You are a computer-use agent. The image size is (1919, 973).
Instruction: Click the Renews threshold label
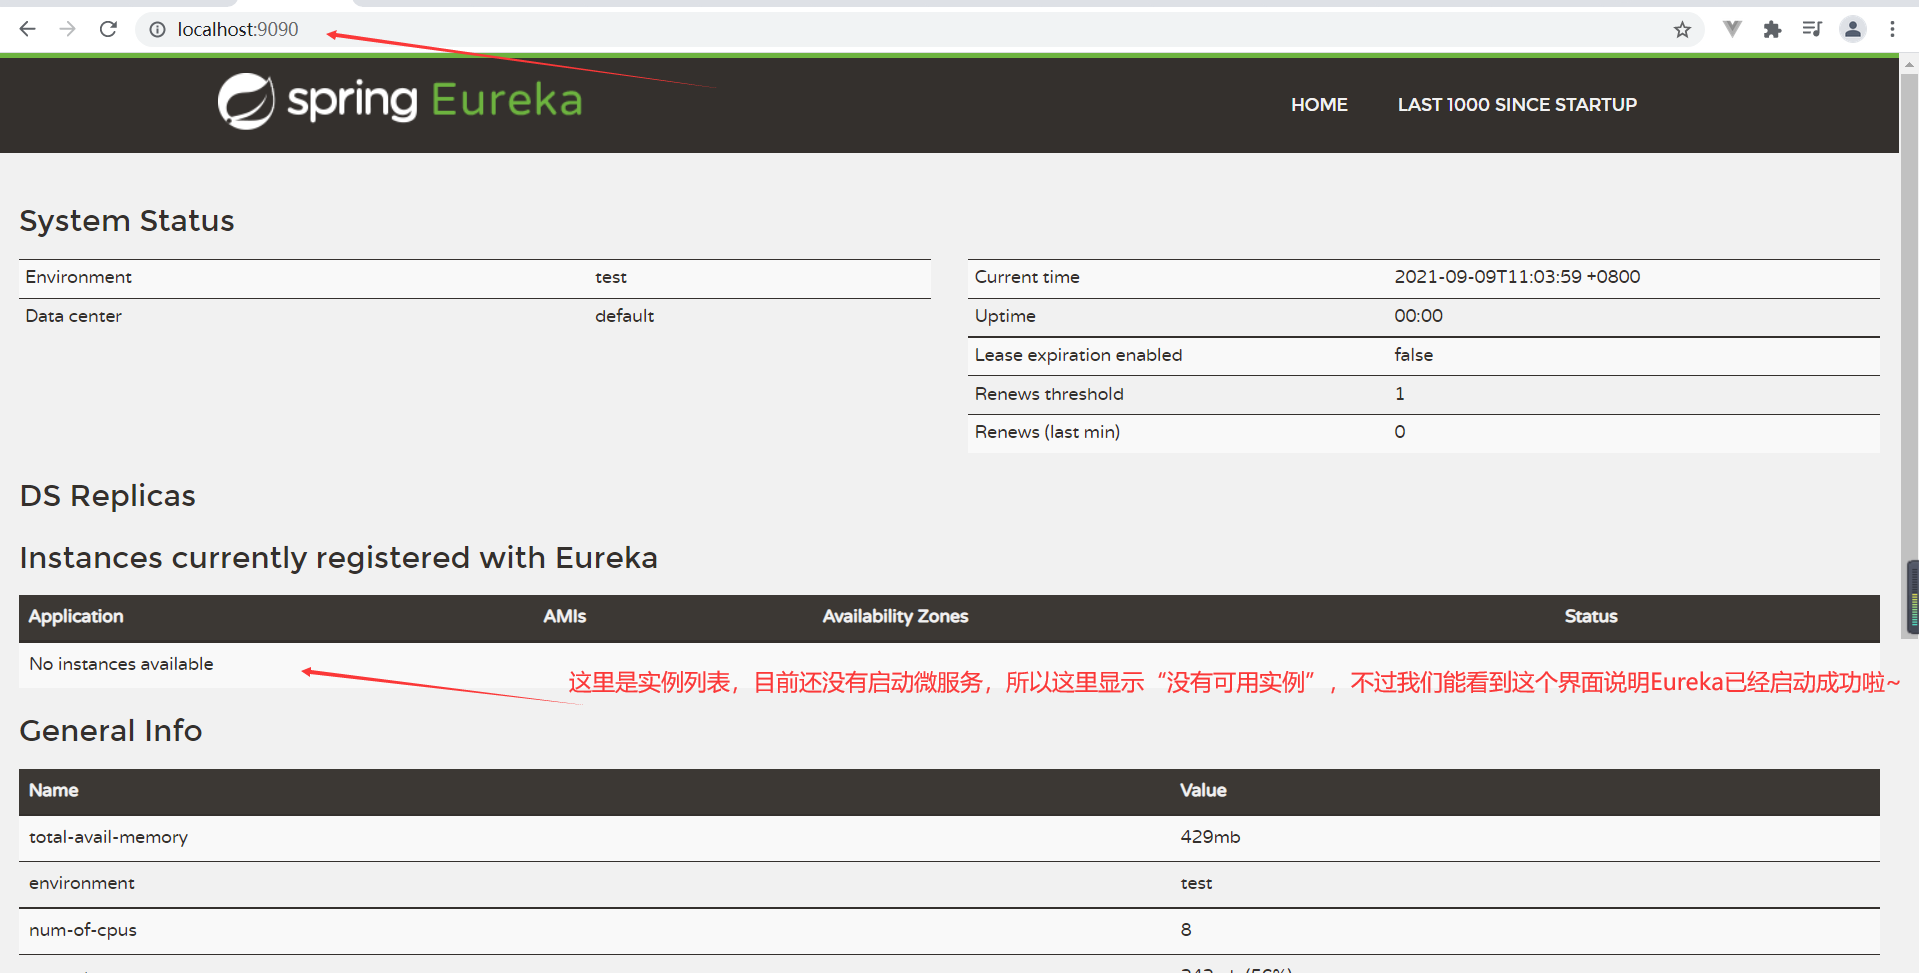(1049, 394)
